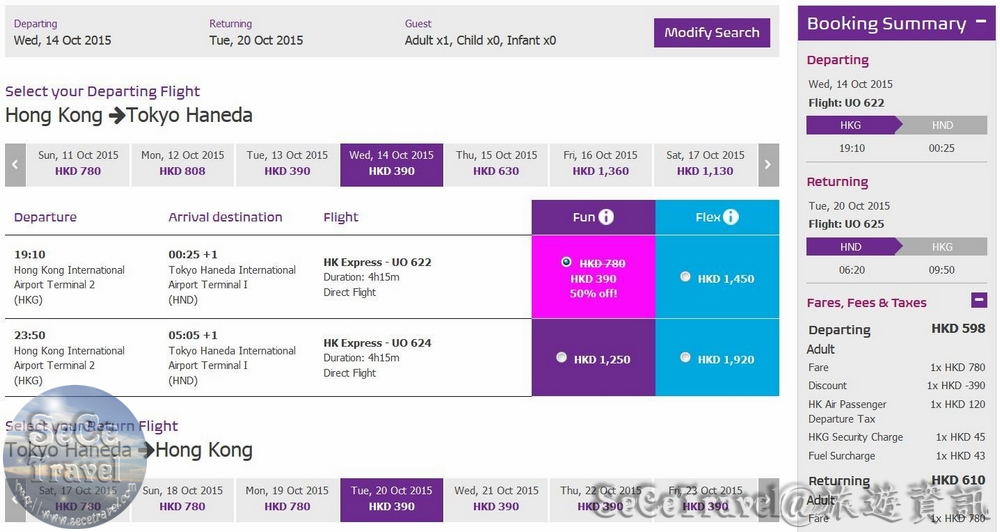Viewport: 1000px width, 532px height.
Task: Select Fun fare HKD 1,250 for UO 624
Action: tap(561, 357)
